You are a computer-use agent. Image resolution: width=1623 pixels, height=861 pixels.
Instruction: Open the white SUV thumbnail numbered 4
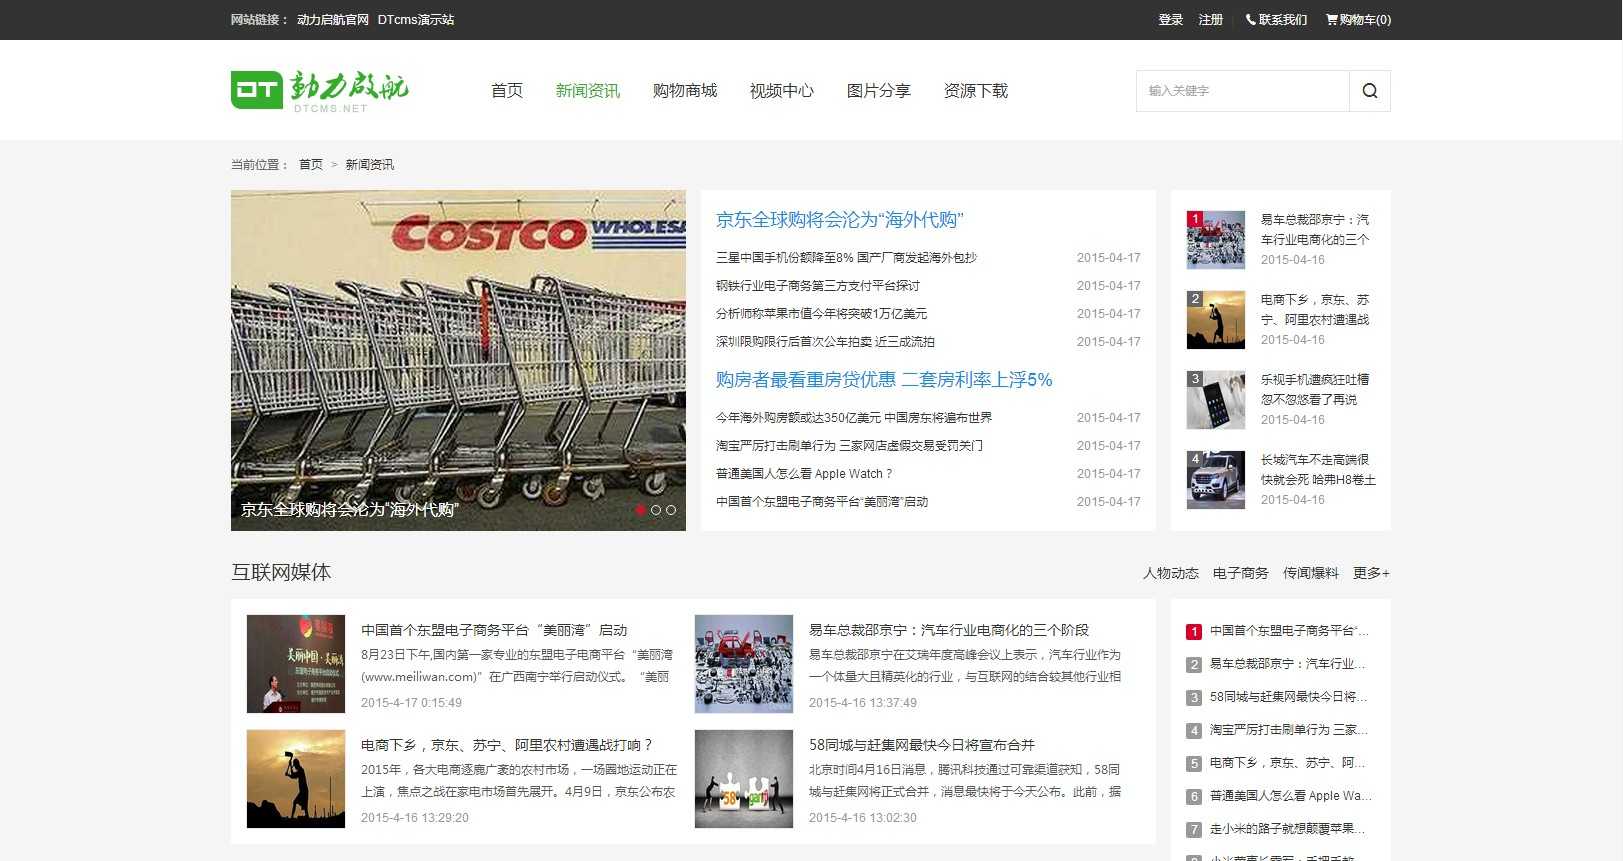(1216, 480)
